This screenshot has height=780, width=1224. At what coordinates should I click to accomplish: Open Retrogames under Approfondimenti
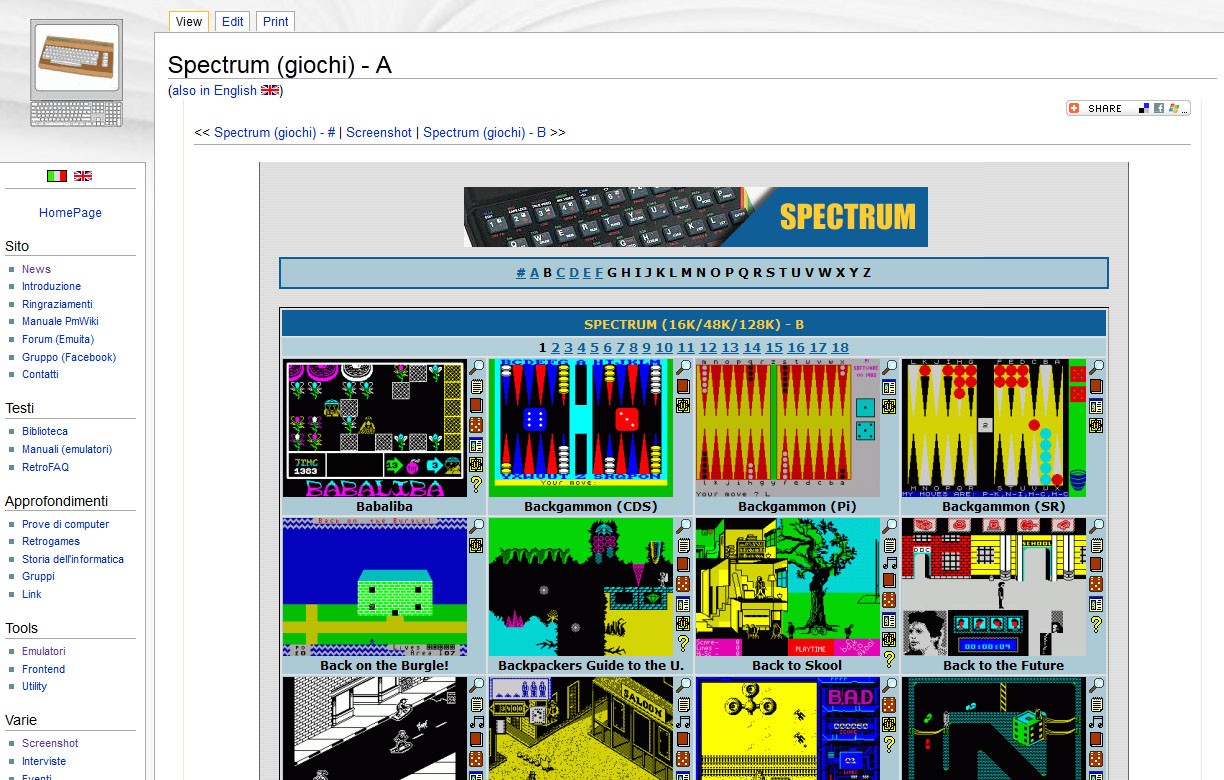(51, 542)
